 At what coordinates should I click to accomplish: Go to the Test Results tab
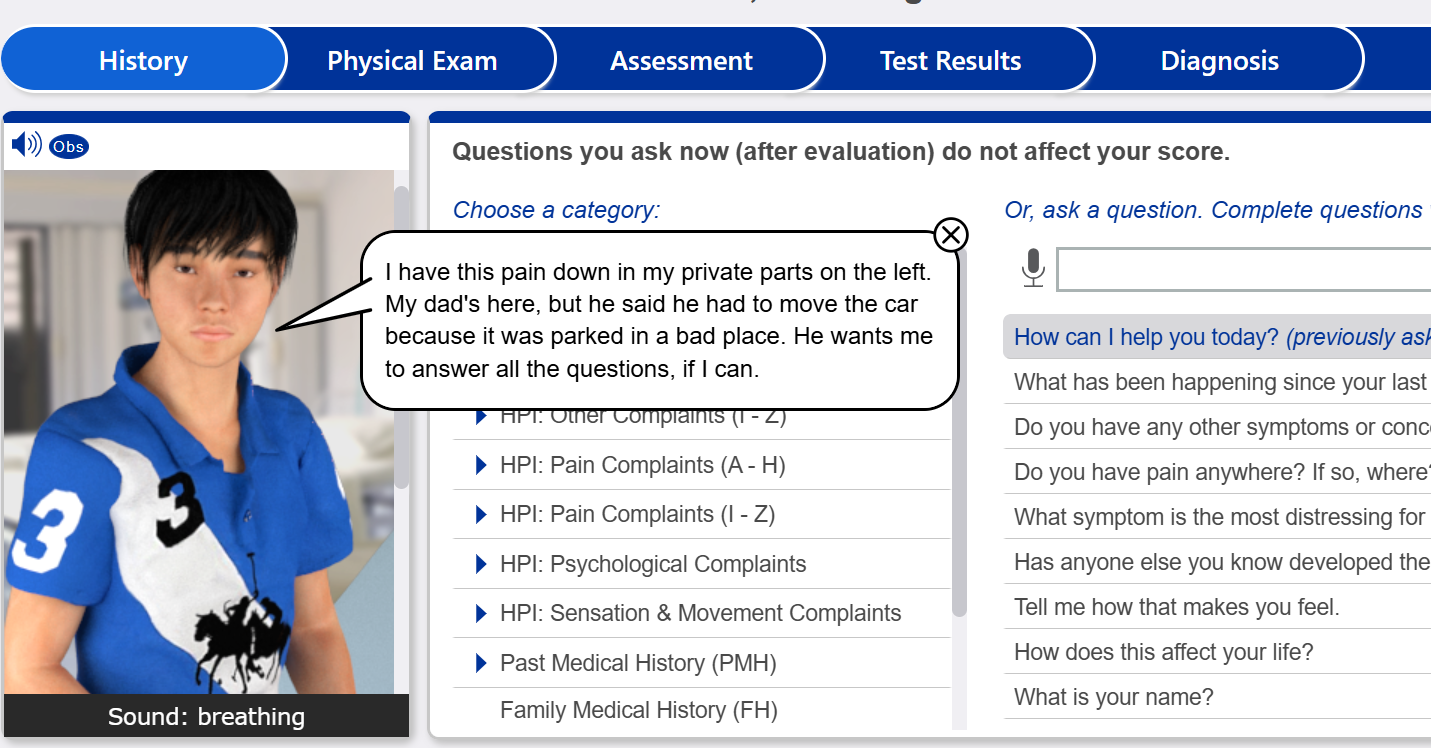(950, 61)
